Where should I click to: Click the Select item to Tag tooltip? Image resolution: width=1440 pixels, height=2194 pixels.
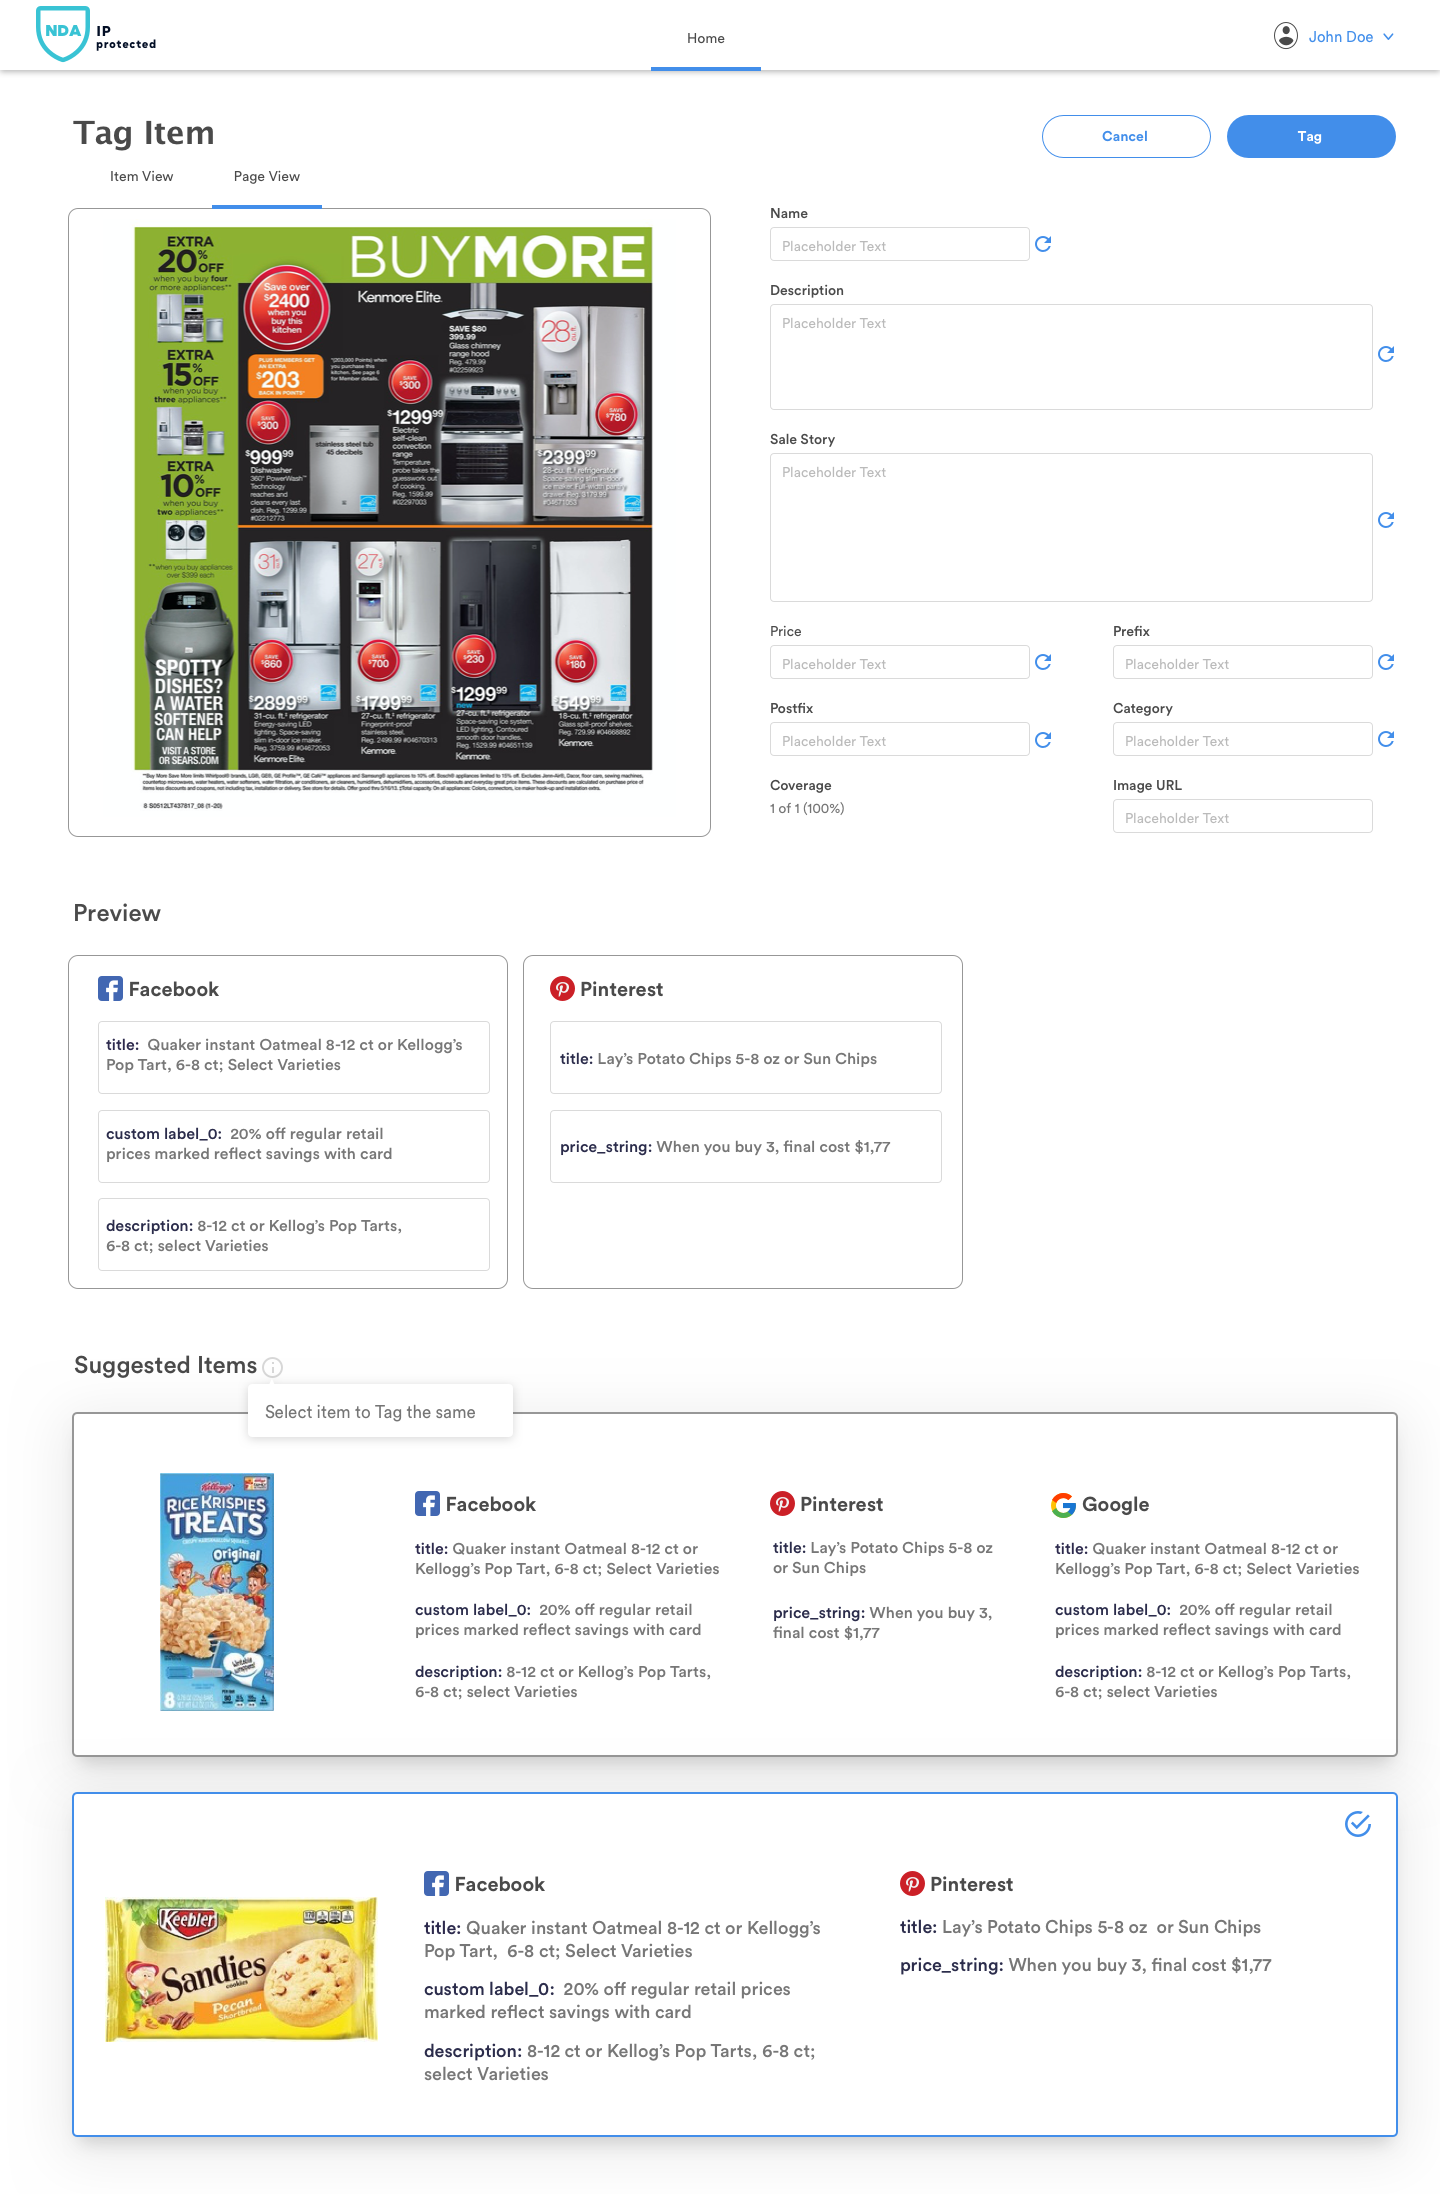click(x=380, y=1411)
